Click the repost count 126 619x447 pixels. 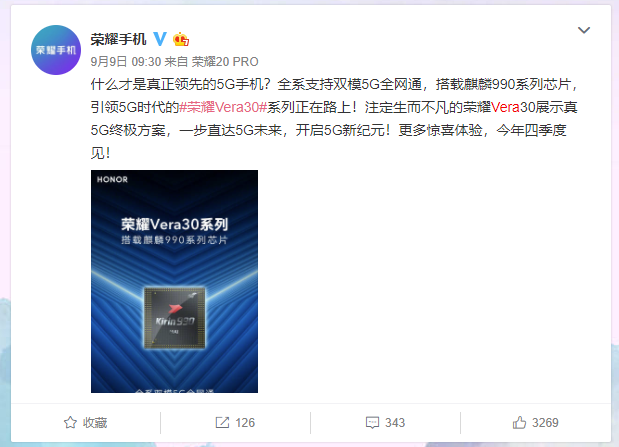[245, 423]
